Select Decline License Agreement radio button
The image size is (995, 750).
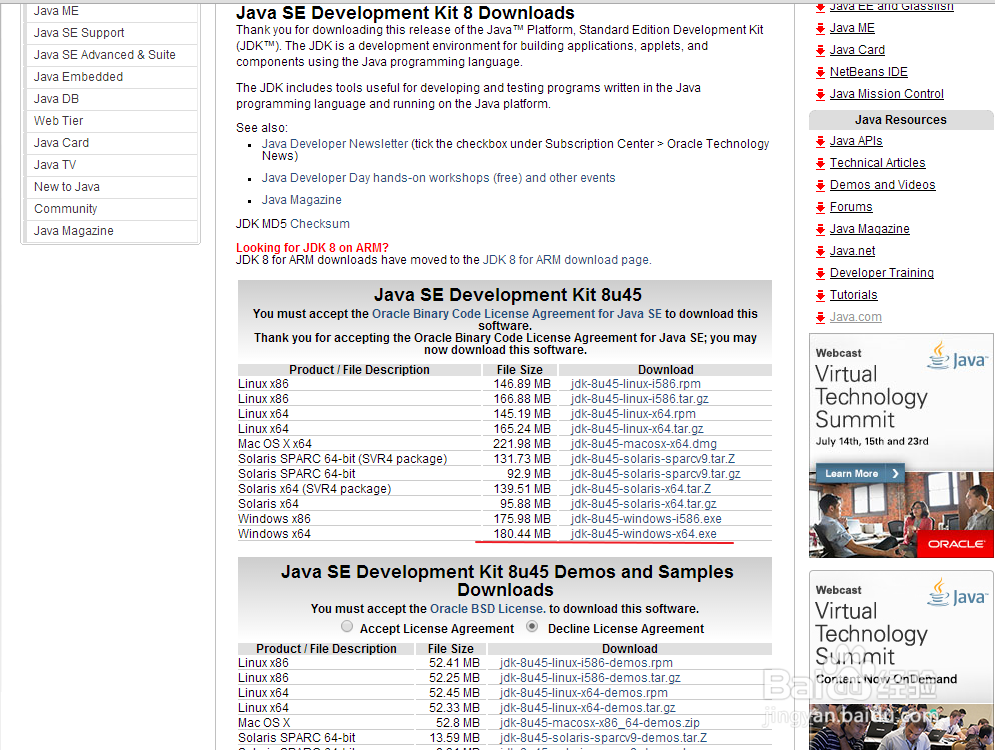point(532,627)
